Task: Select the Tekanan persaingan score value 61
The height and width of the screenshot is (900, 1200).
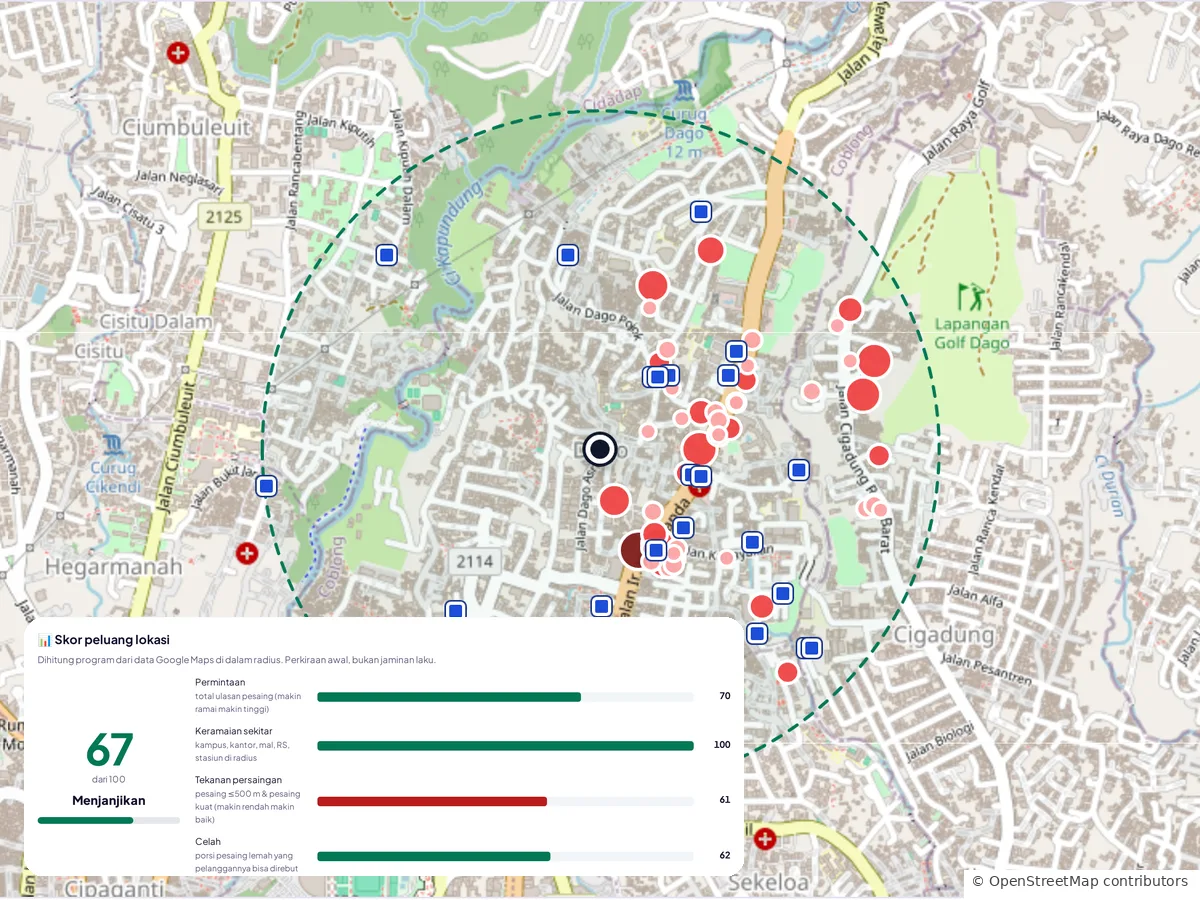Action: click(x=725, y=800)
